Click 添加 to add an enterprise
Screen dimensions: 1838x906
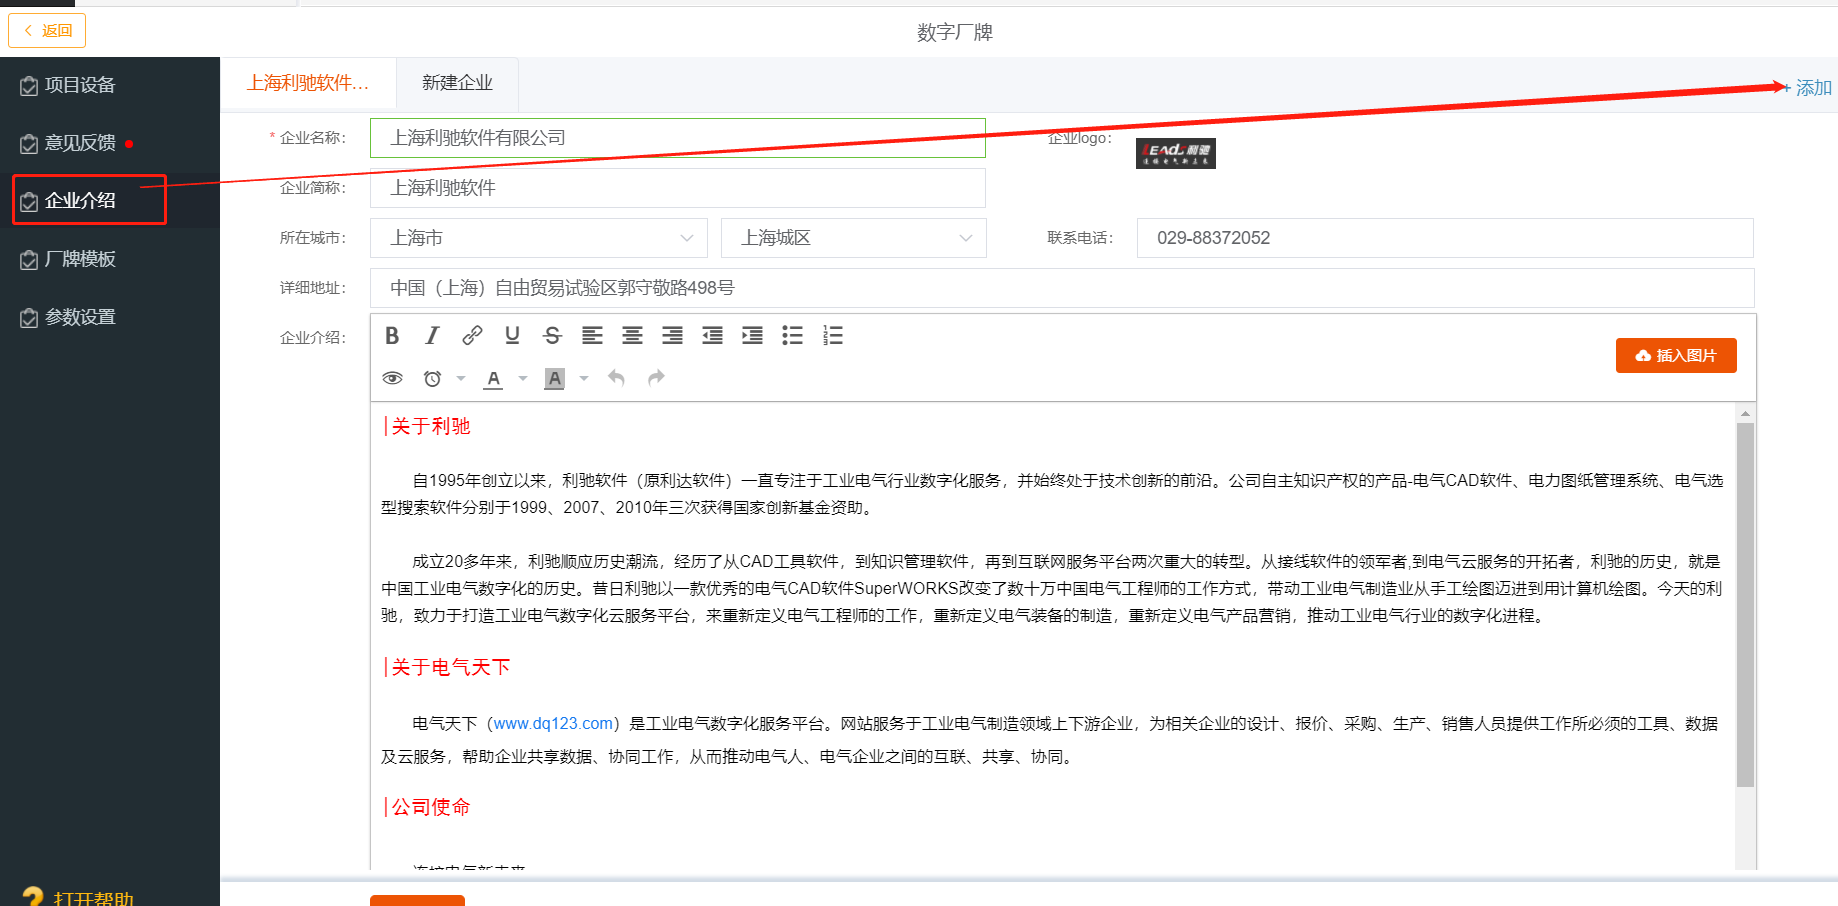(1806, 88)
